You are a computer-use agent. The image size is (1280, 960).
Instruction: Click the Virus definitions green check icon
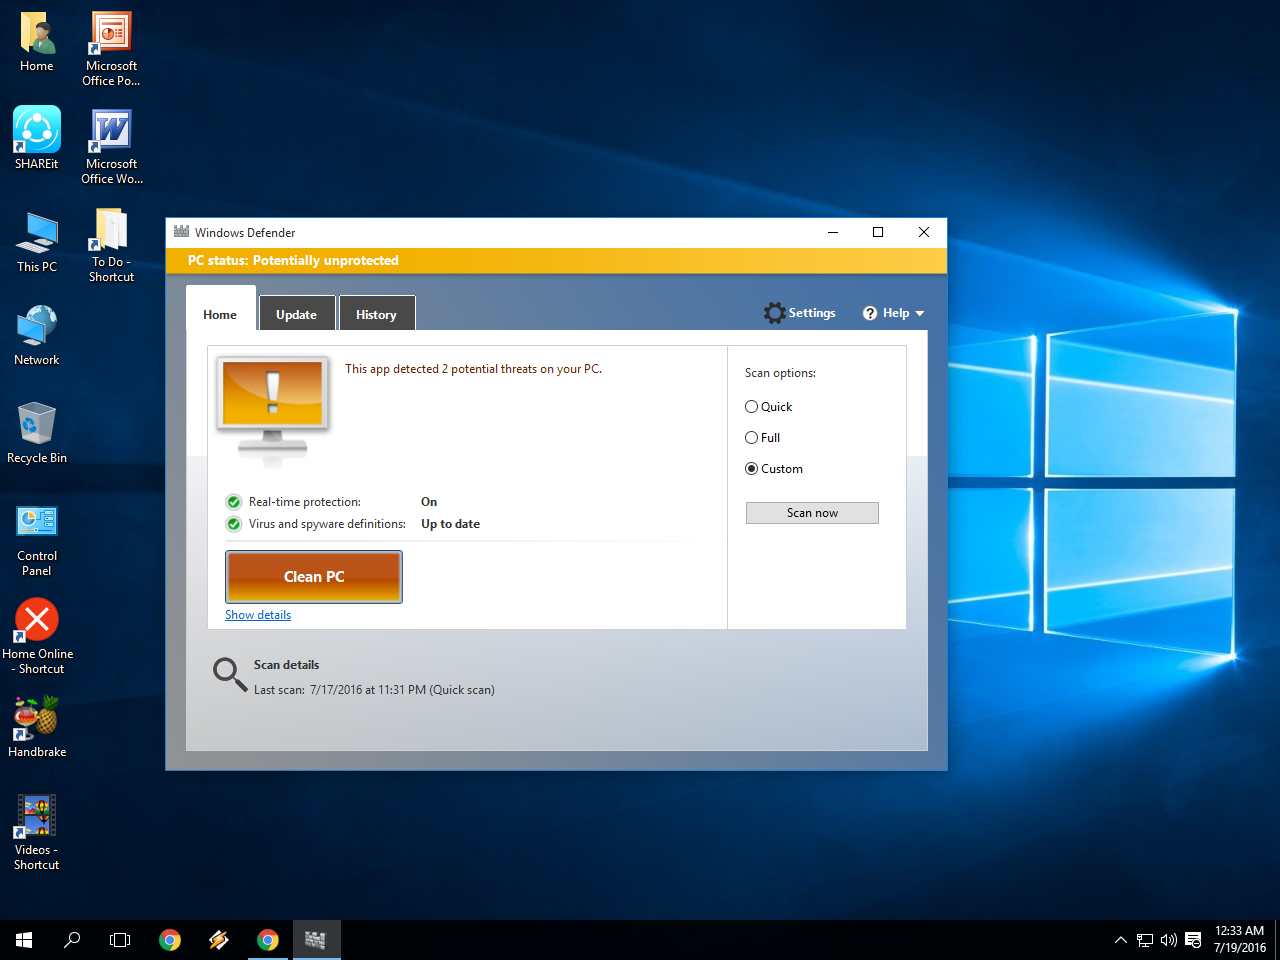(233, 524)
